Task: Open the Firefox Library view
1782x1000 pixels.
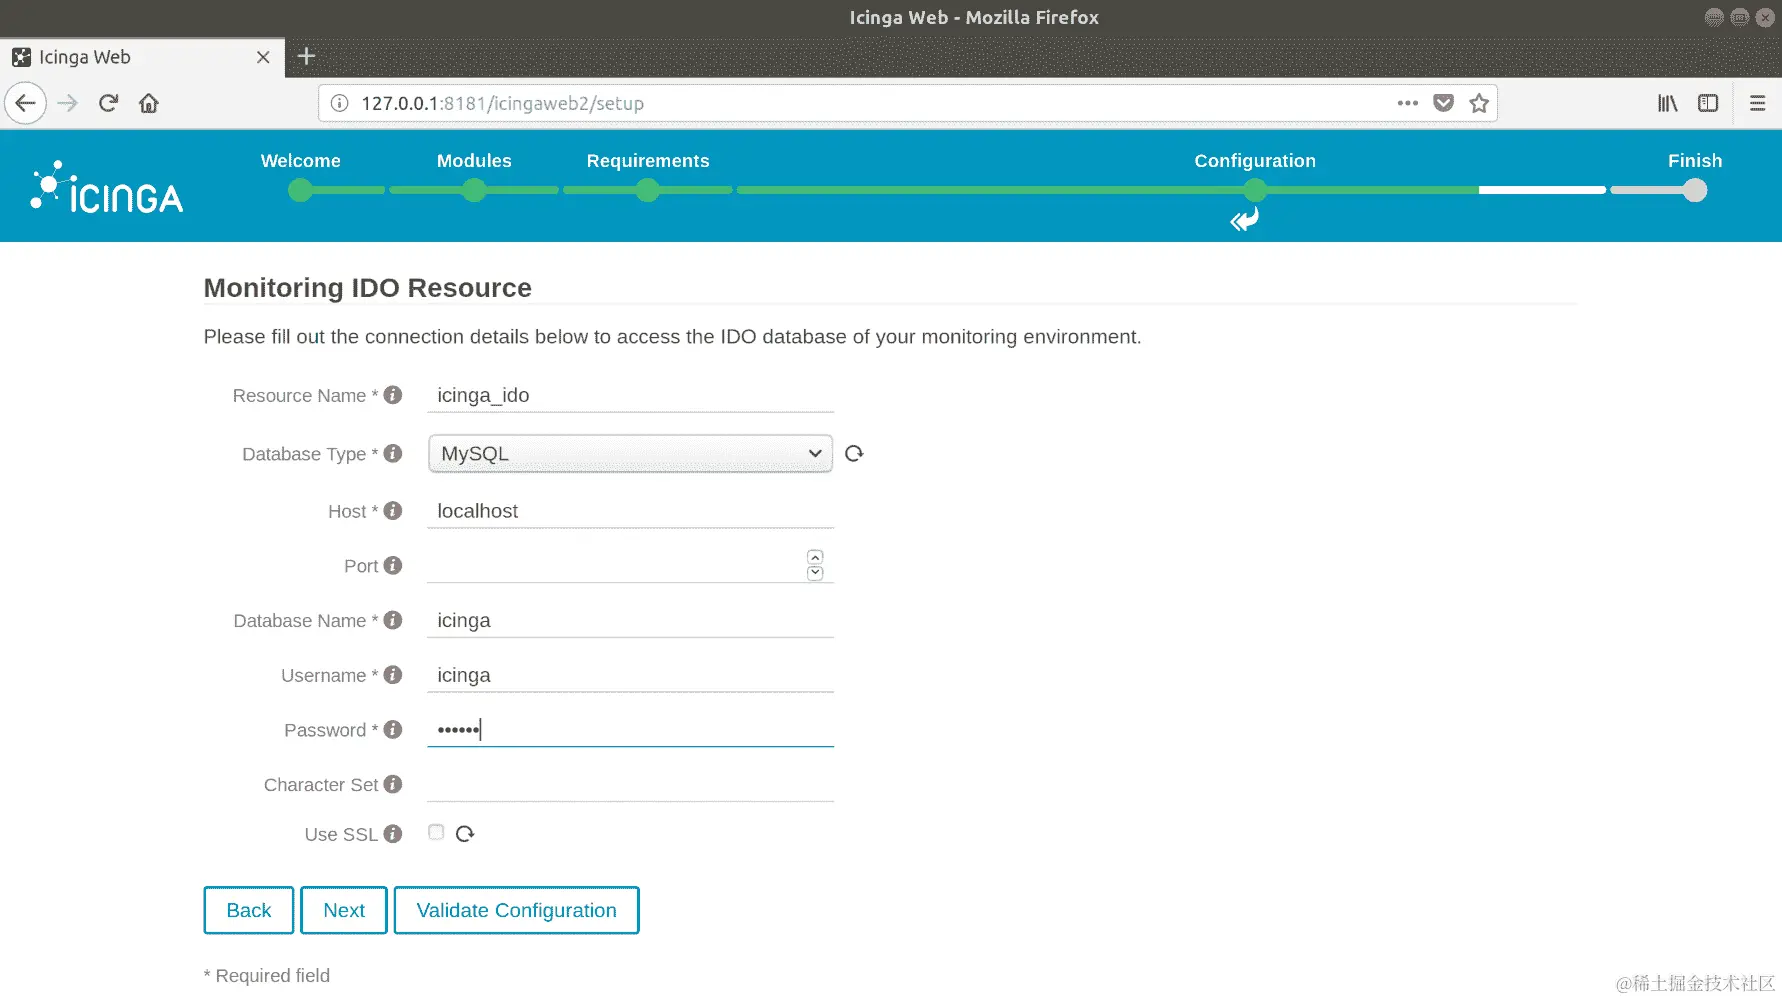Action: tap(1668, 103)
